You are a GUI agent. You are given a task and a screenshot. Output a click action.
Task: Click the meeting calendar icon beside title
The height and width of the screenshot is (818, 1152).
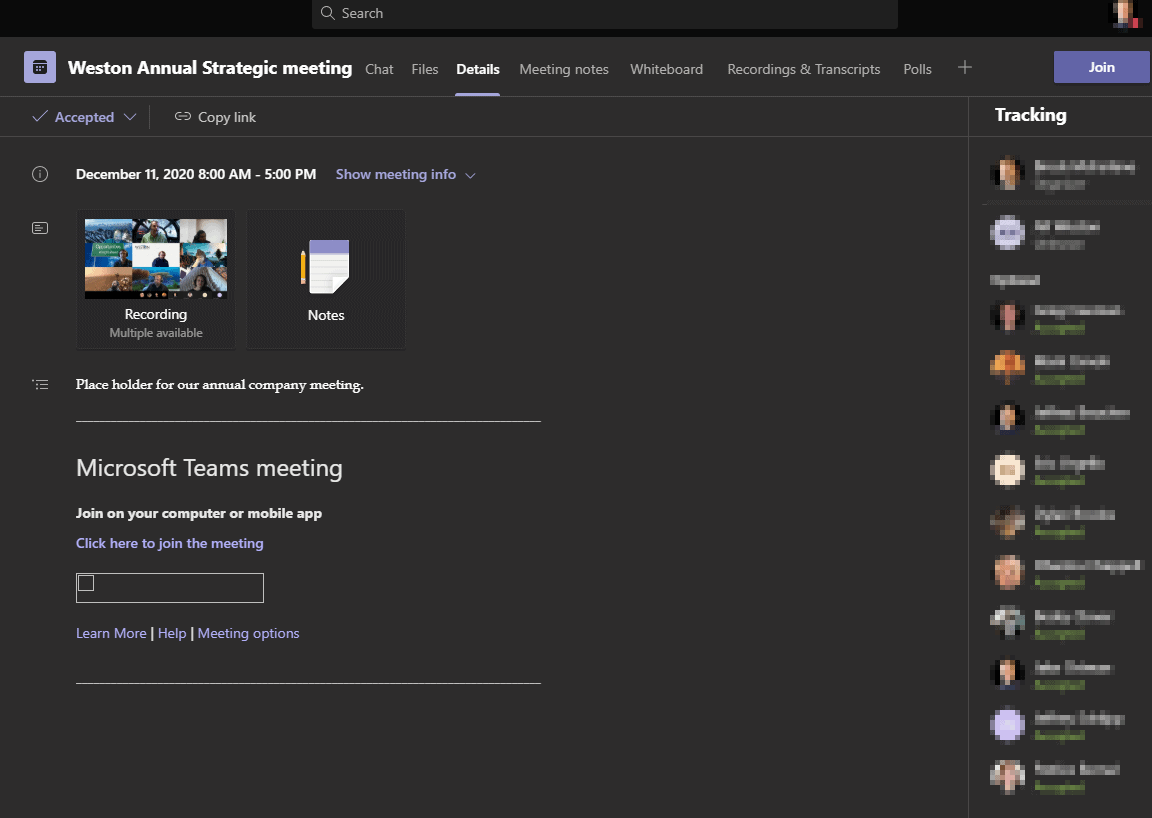pyautogui.click(x=40, y=68)
